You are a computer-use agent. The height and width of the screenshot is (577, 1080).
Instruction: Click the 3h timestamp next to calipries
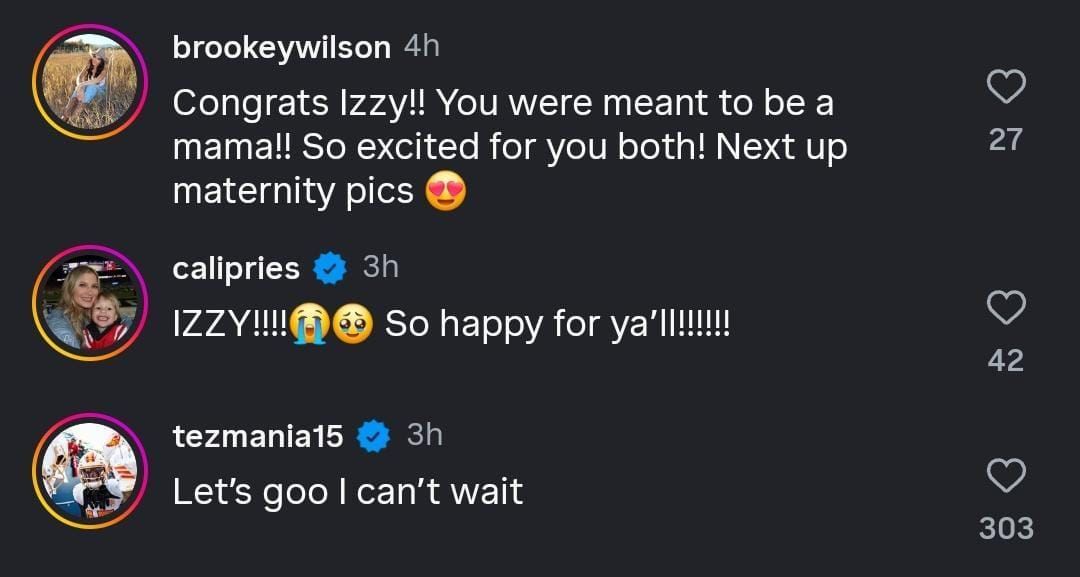pos(380,267)
